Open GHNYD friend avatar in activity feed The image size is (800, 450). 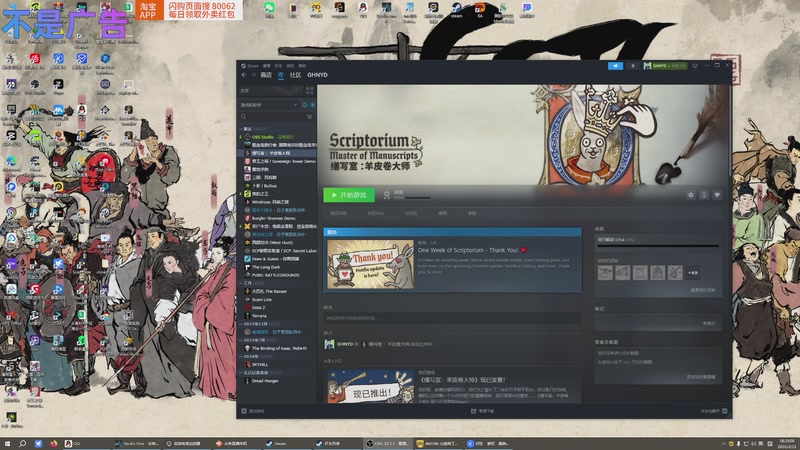click(330, 344)
